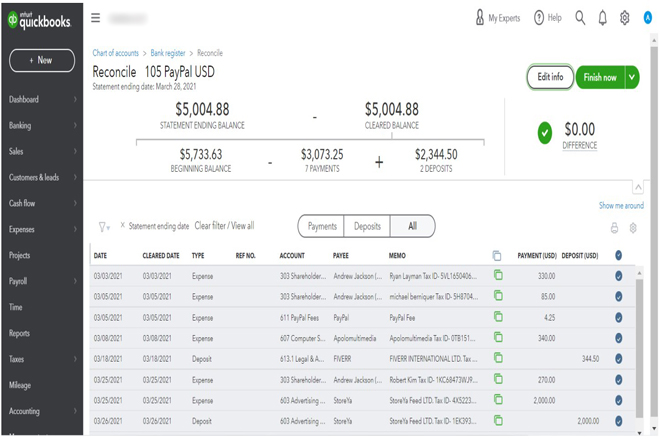Sort by the DATE column header
This screenshot has height=440, width=660.
[x=100, y=256]
